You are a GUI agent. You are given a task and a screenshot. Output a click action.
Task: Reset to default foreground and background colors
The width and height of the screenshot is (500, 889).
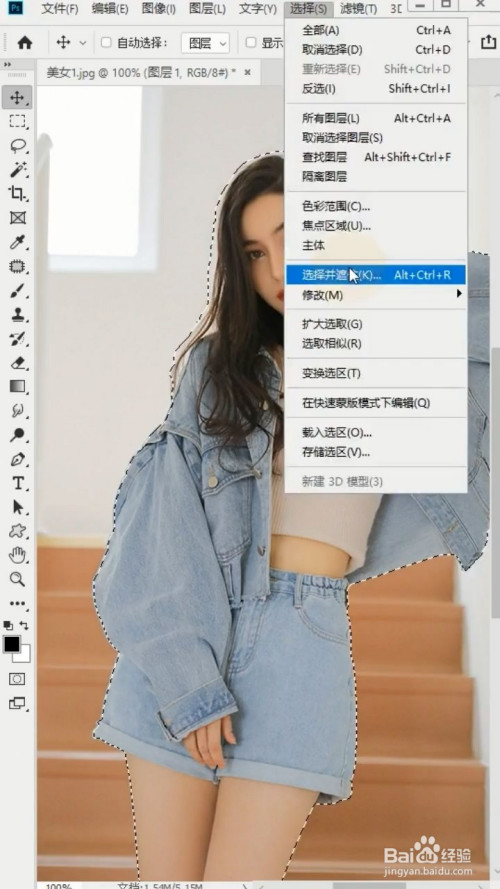pos(8,625)
